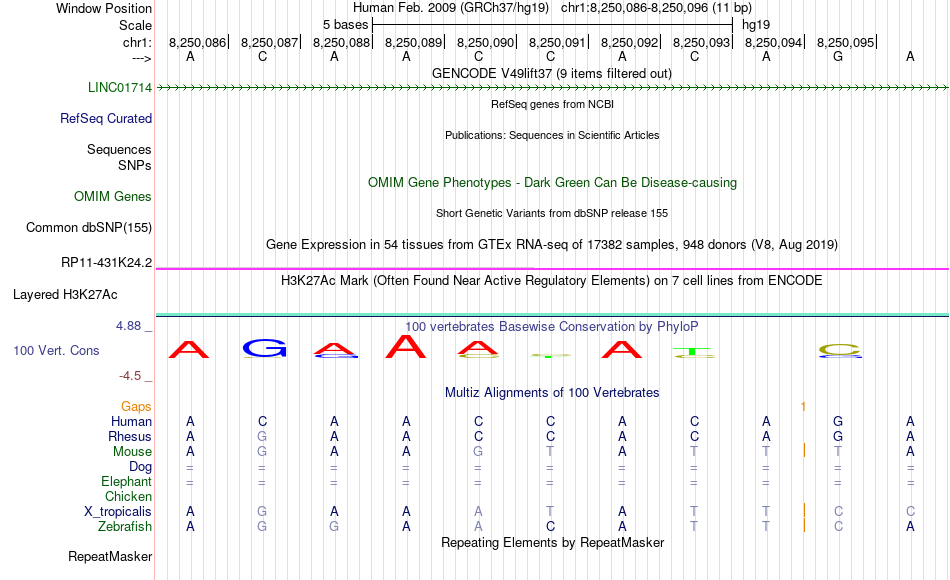Click the Publications: Sequences in Scientific Articles title
The height and width of the screenshot is (580, 950).
pyautogui.click(x=552, y=135)
